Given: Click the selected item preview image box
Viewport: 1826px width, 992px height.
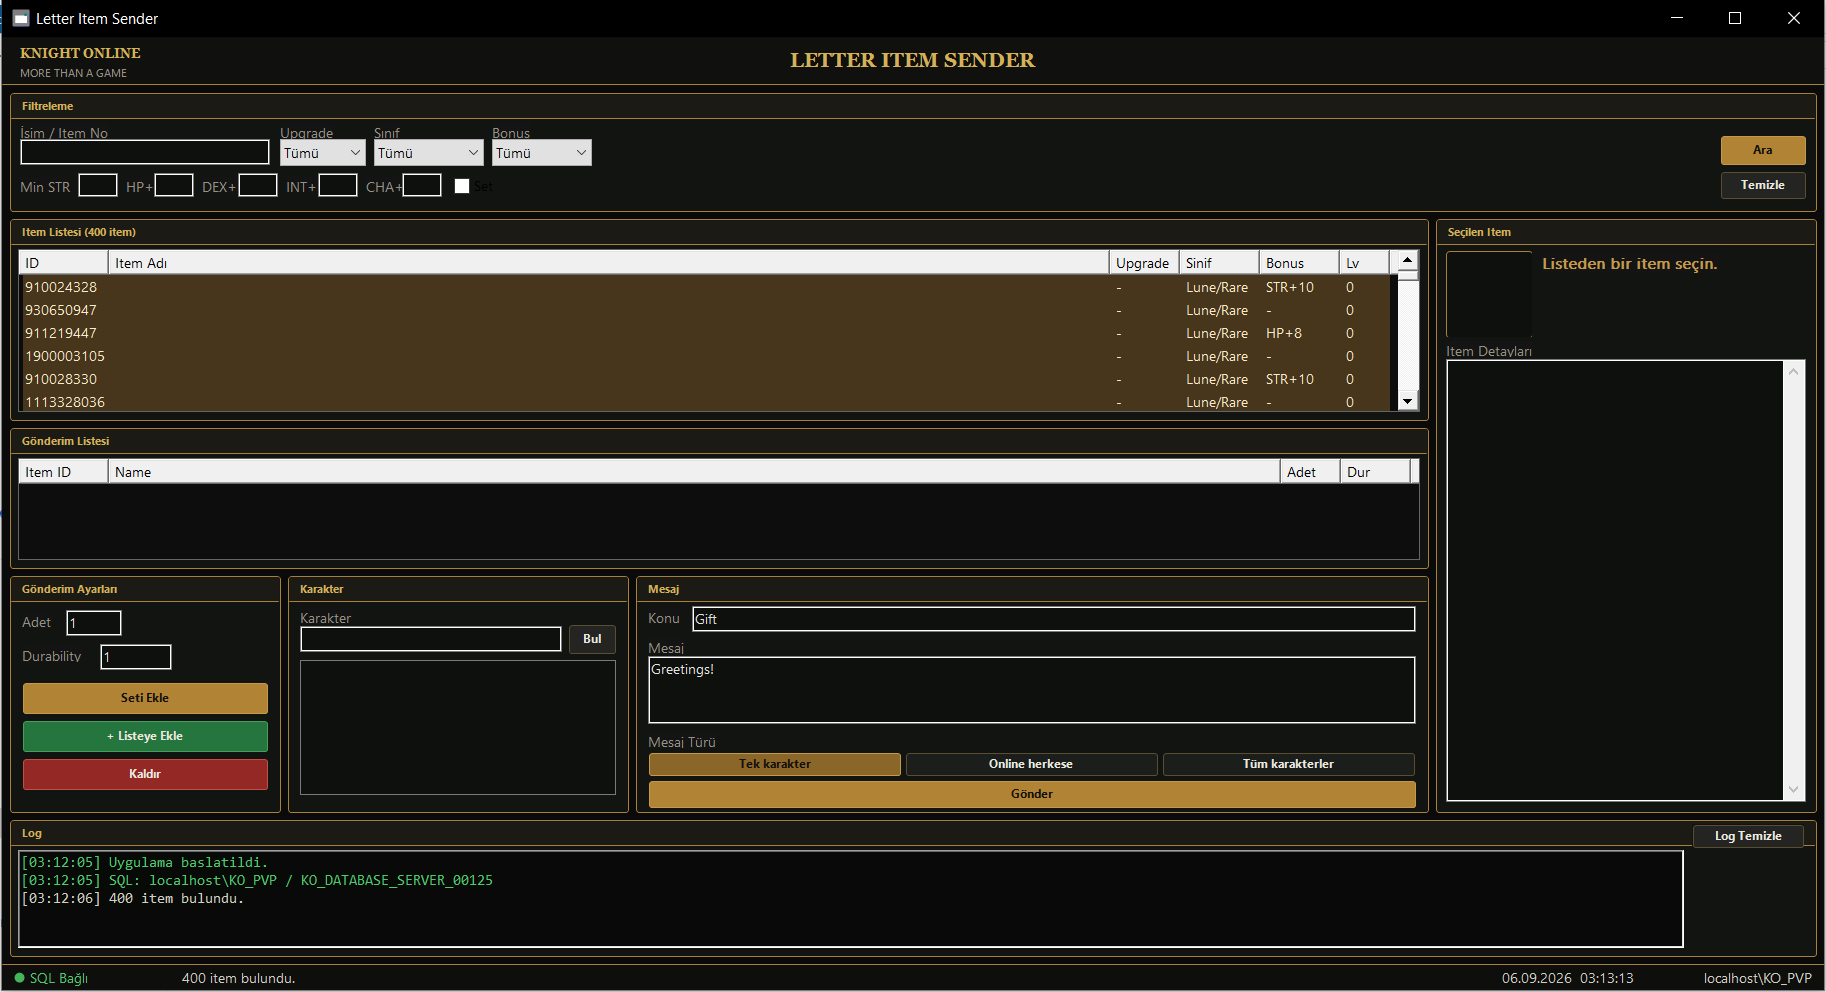Looking at the screenshot, I should (x=1489, y=294).
